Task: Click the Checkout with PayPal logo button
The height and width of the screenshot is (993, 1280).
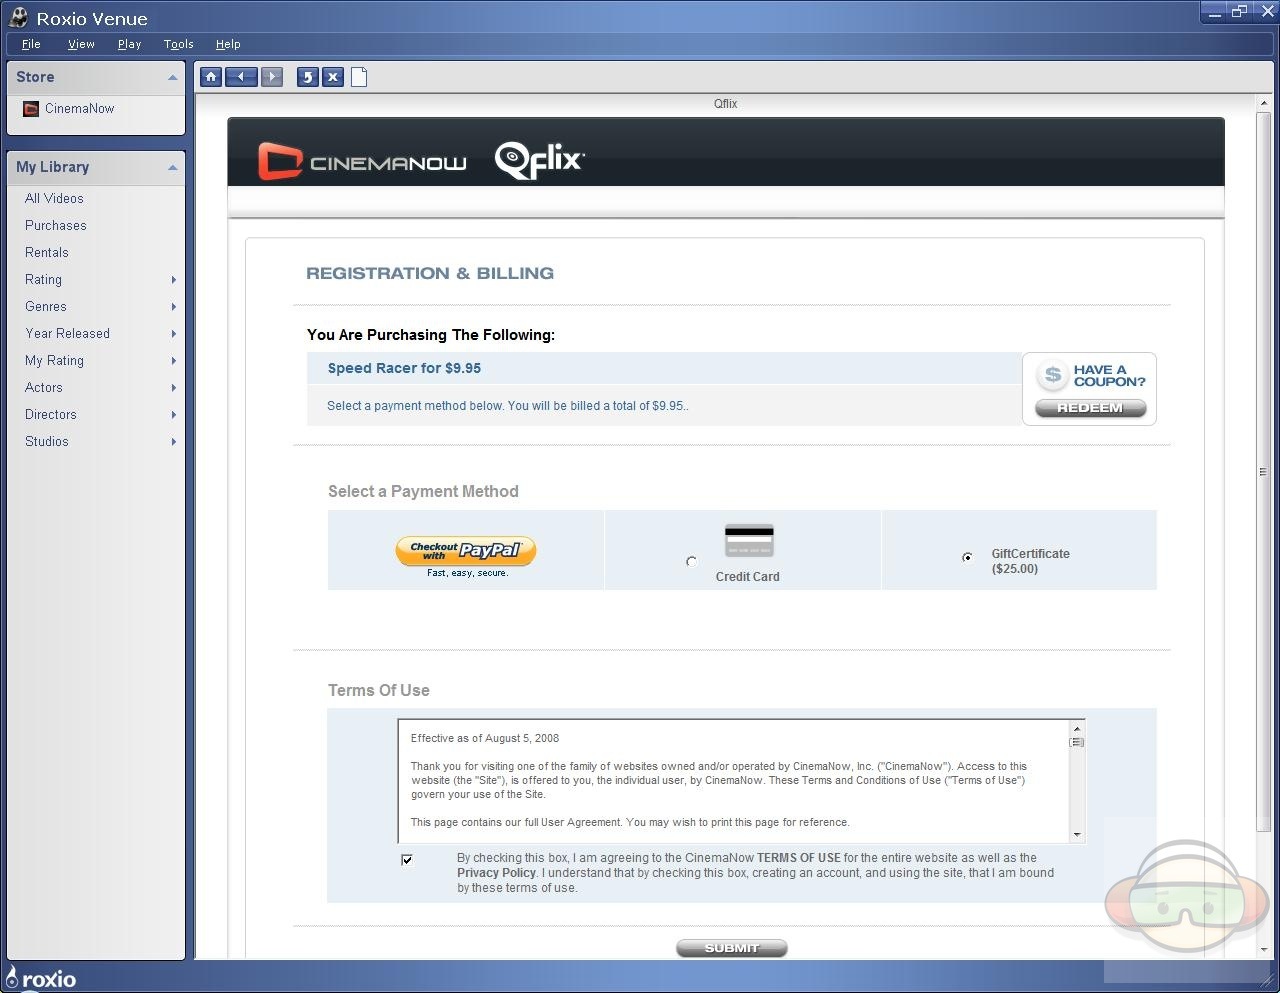Action: [466, 551]
